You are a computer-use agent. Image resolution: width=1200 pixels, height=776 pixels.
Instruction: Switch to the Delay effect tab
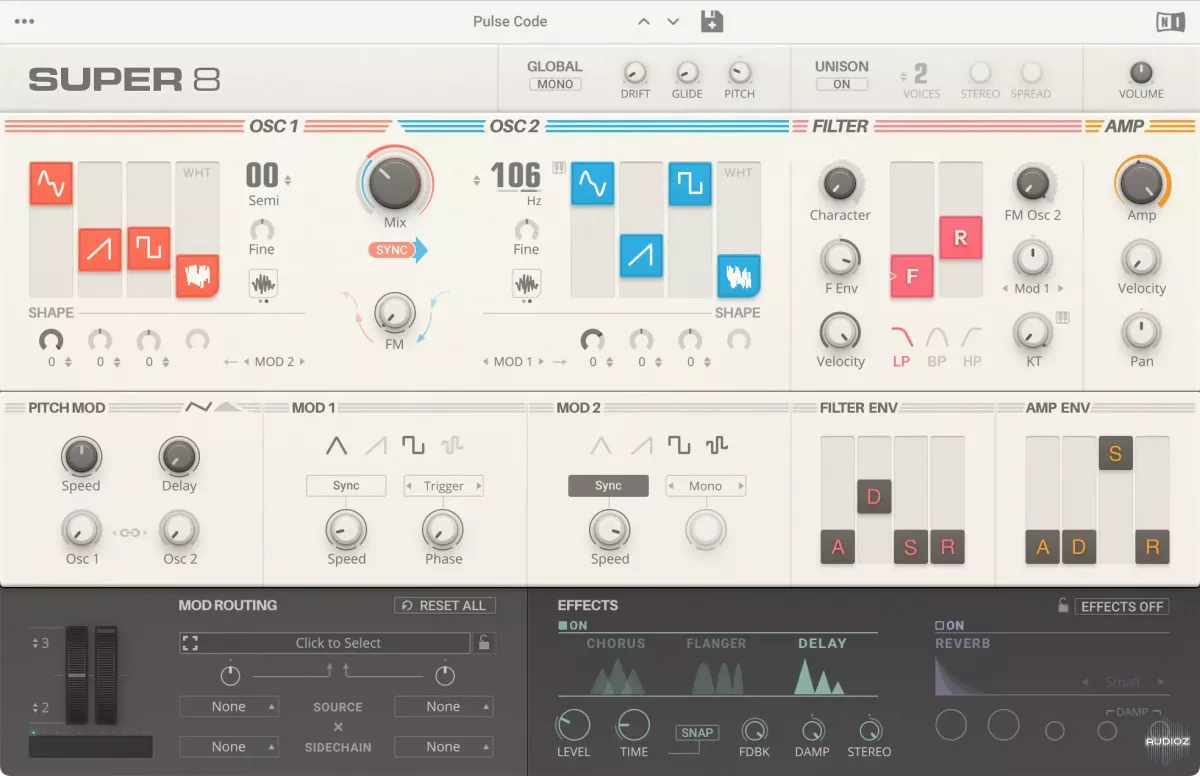[x=822, y=666]
